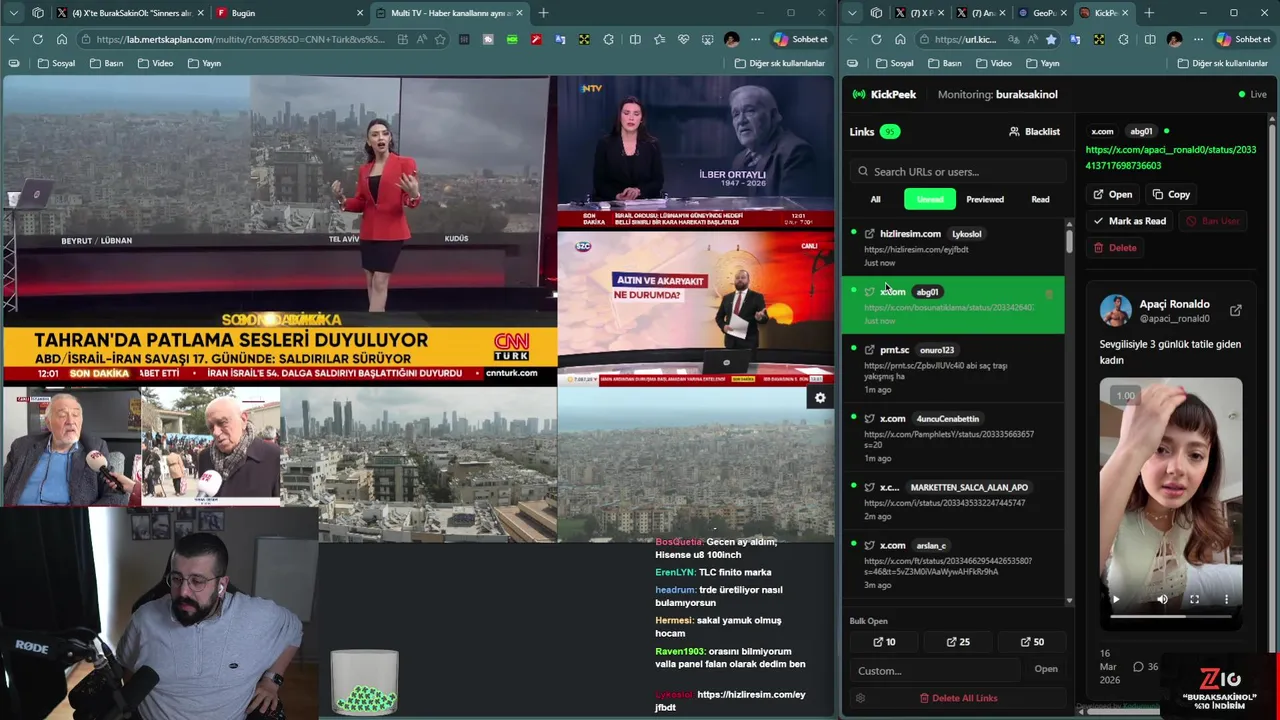Open split screen icon in left browser
Image resolution: width=1280 pixels, height=720 pixels.
pos(635,39)
